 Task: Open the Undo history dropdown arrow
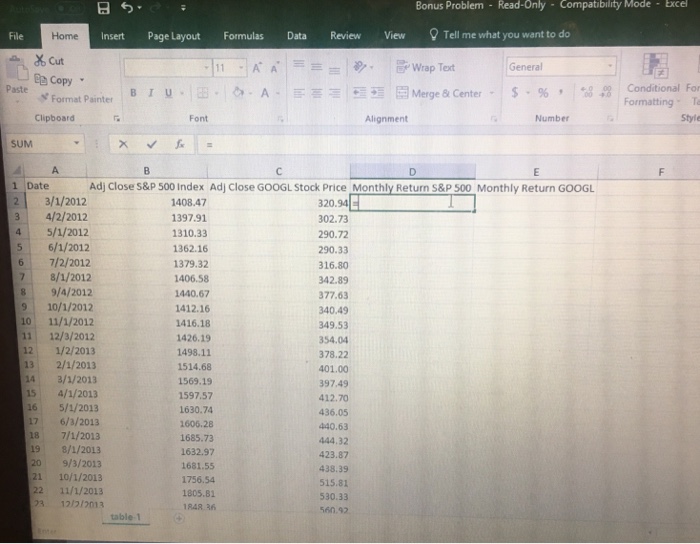[140, 8]
